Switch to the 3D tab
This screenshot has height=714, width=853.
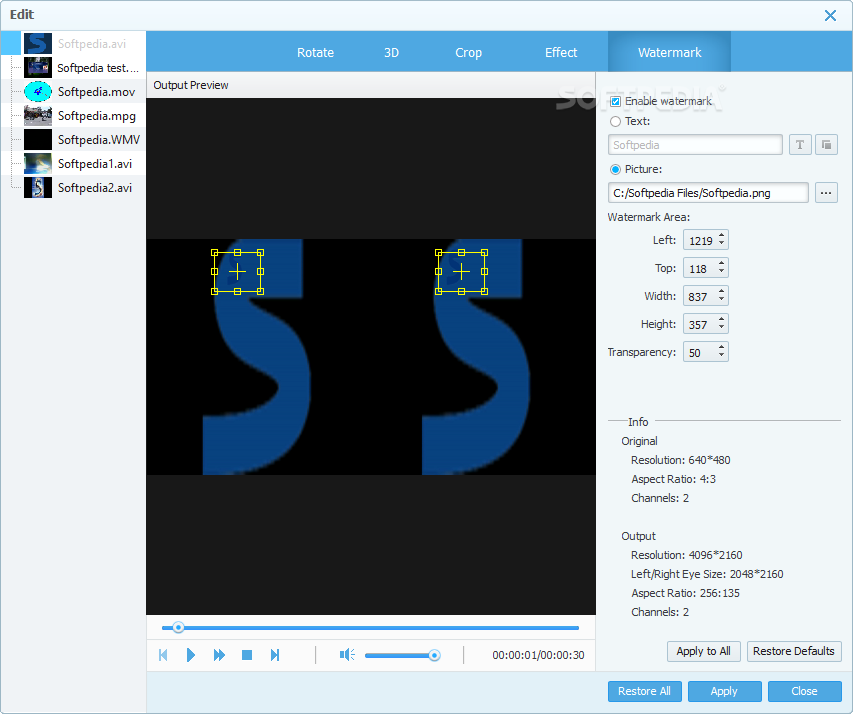tap(392, 52)
